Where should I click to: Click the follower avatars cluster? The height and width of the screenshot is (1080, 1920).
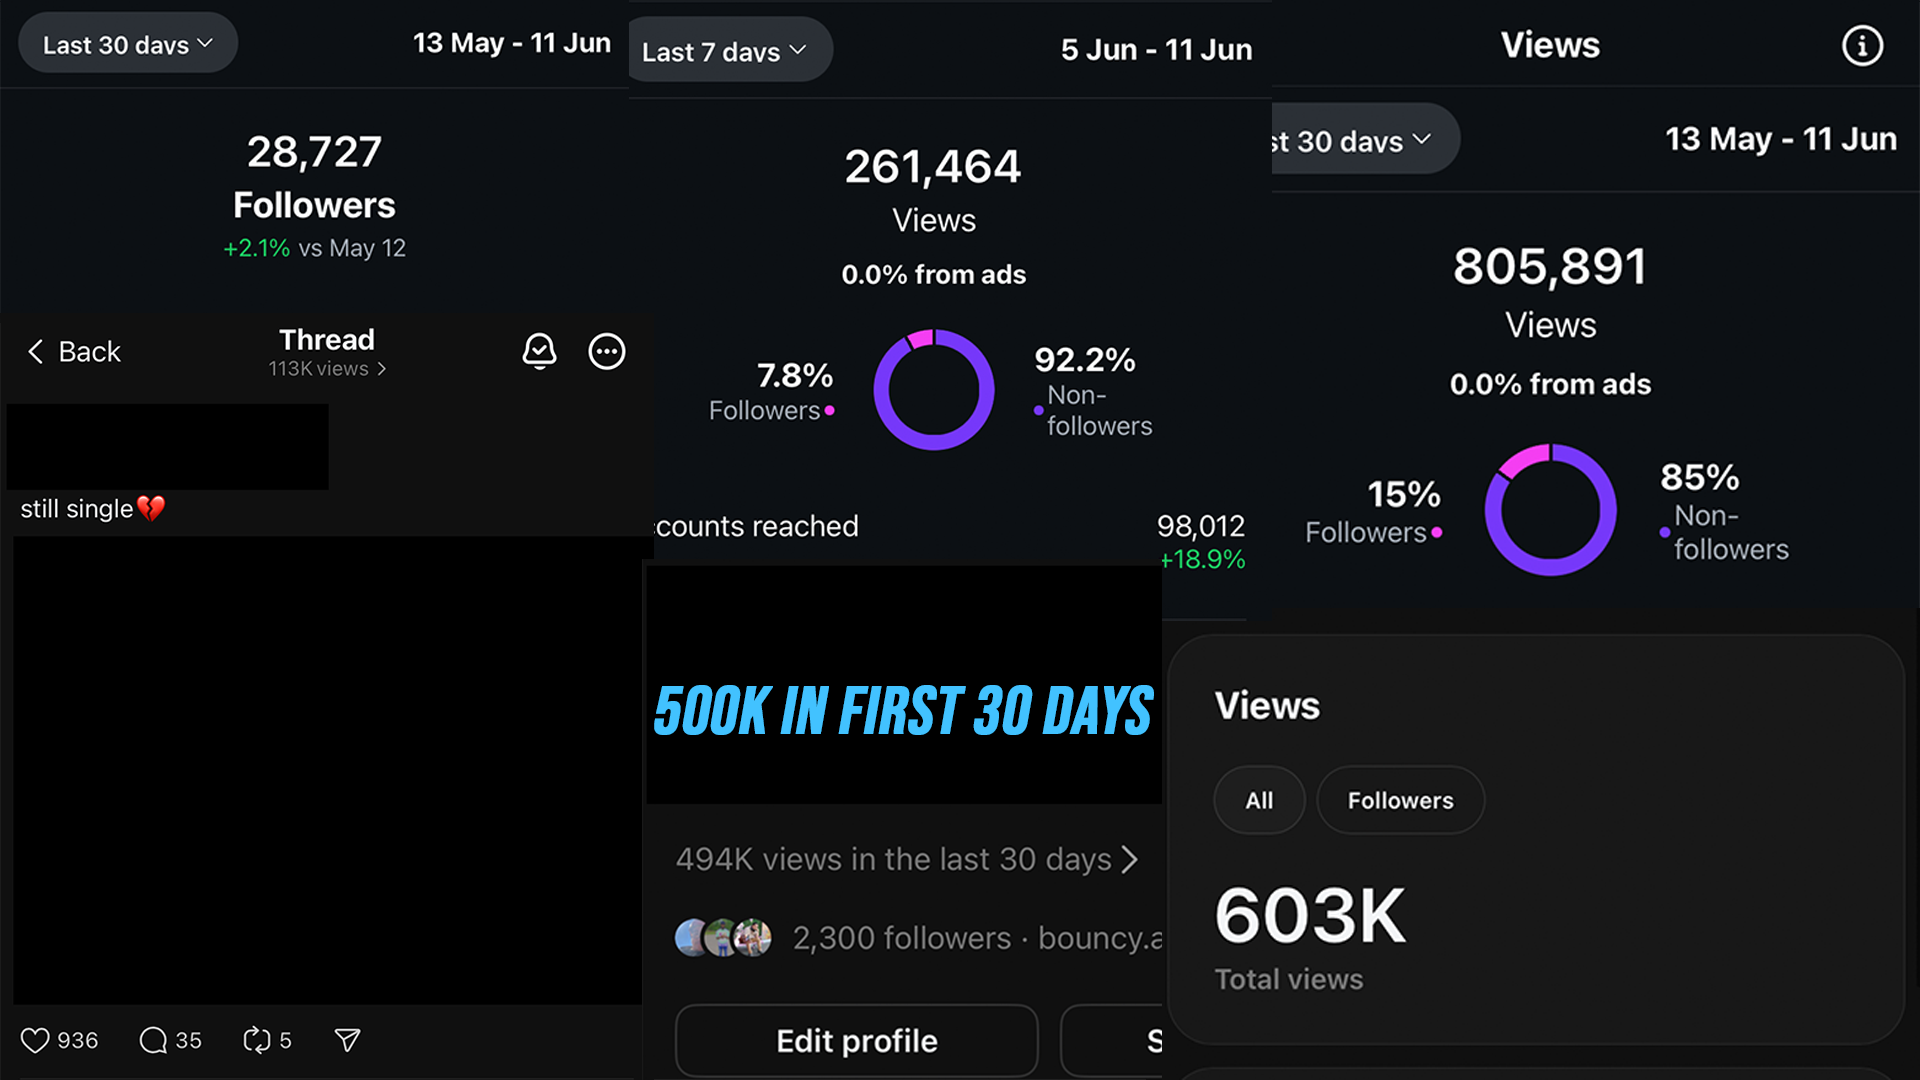click(x=723, y=938)
